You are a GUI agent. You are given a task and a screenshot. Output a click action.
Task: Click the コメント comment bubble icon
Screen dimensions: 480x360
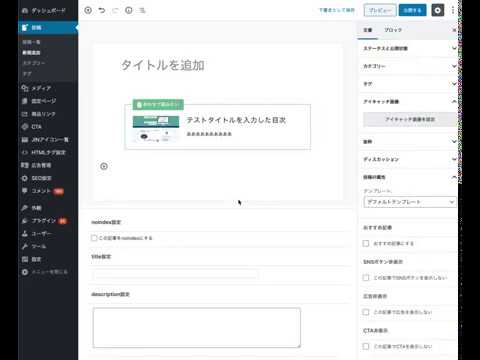[25, 191]
